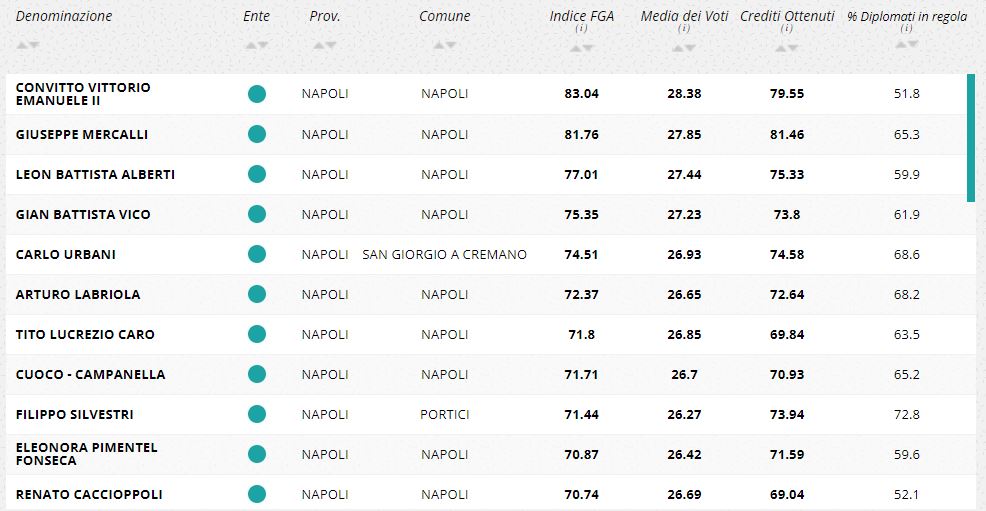Viewport: 986px width, 511px height.
Task: Click the teal Ente circle for Carlo Urbani
Action: click(257, 254)
